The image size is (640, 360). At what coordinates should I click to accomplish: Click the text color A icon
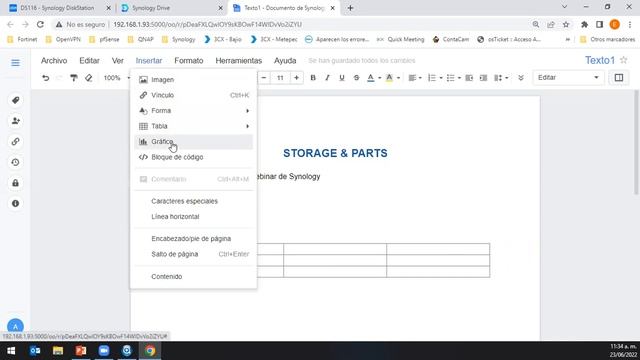(x=371, y=78)
